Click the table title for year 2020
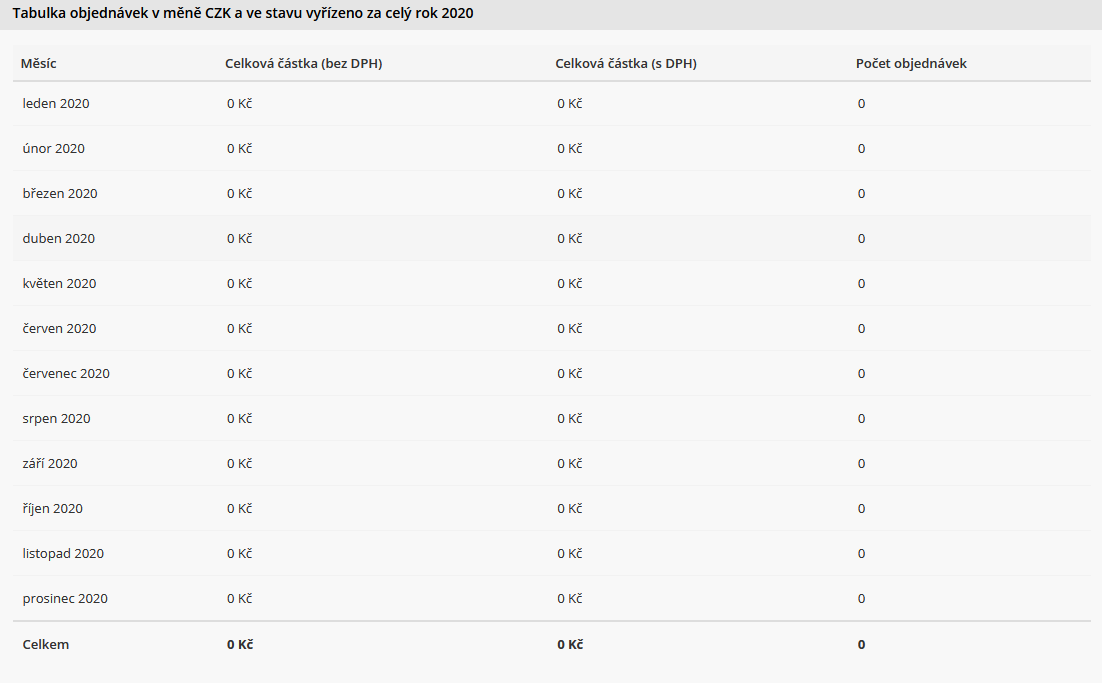Viewport: 1102px width, 683px height. [243, 13]
